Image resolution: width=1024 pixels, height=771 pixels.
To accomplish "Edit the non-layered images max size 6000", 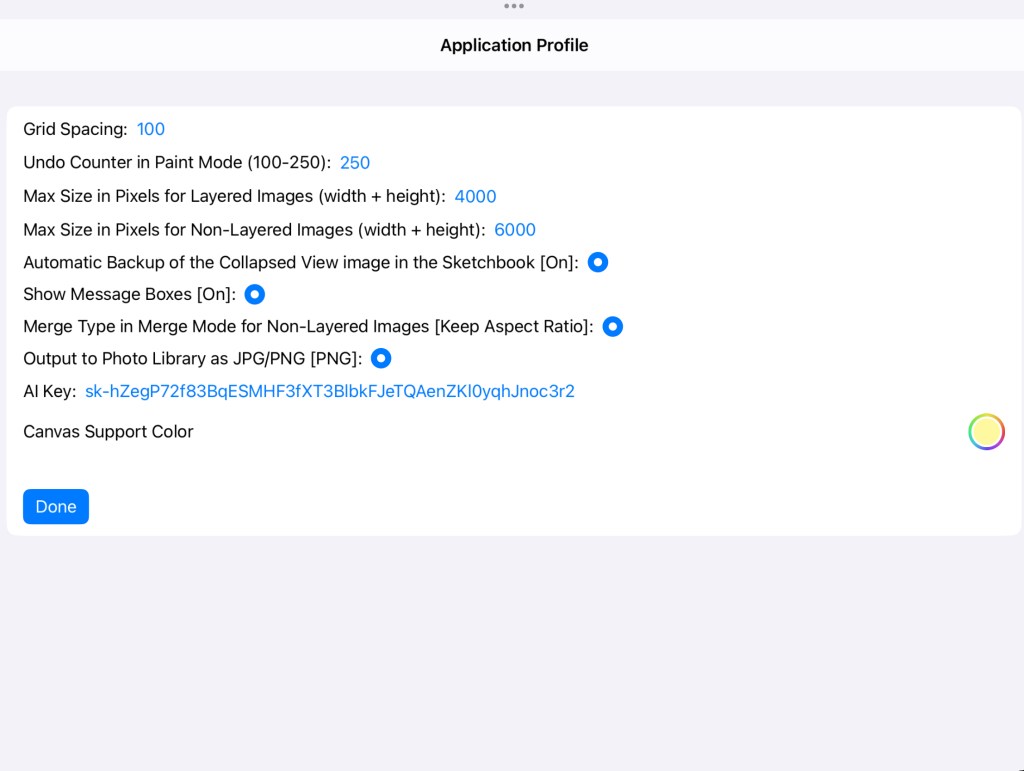I will coord(515,230).
